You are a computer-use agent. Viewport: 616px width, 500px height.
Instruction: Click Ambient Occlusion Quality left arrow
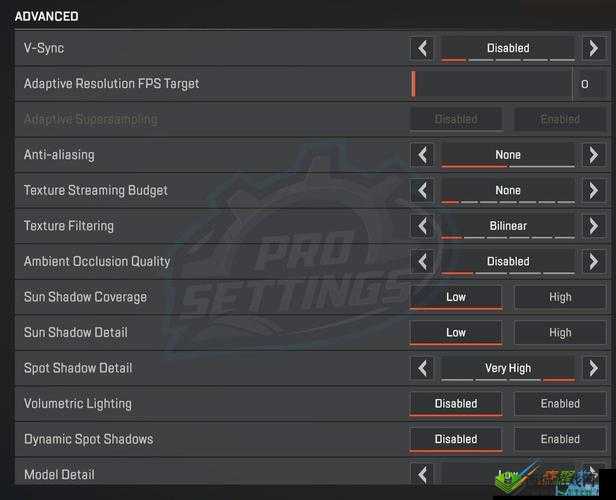(x=422, y=262)
